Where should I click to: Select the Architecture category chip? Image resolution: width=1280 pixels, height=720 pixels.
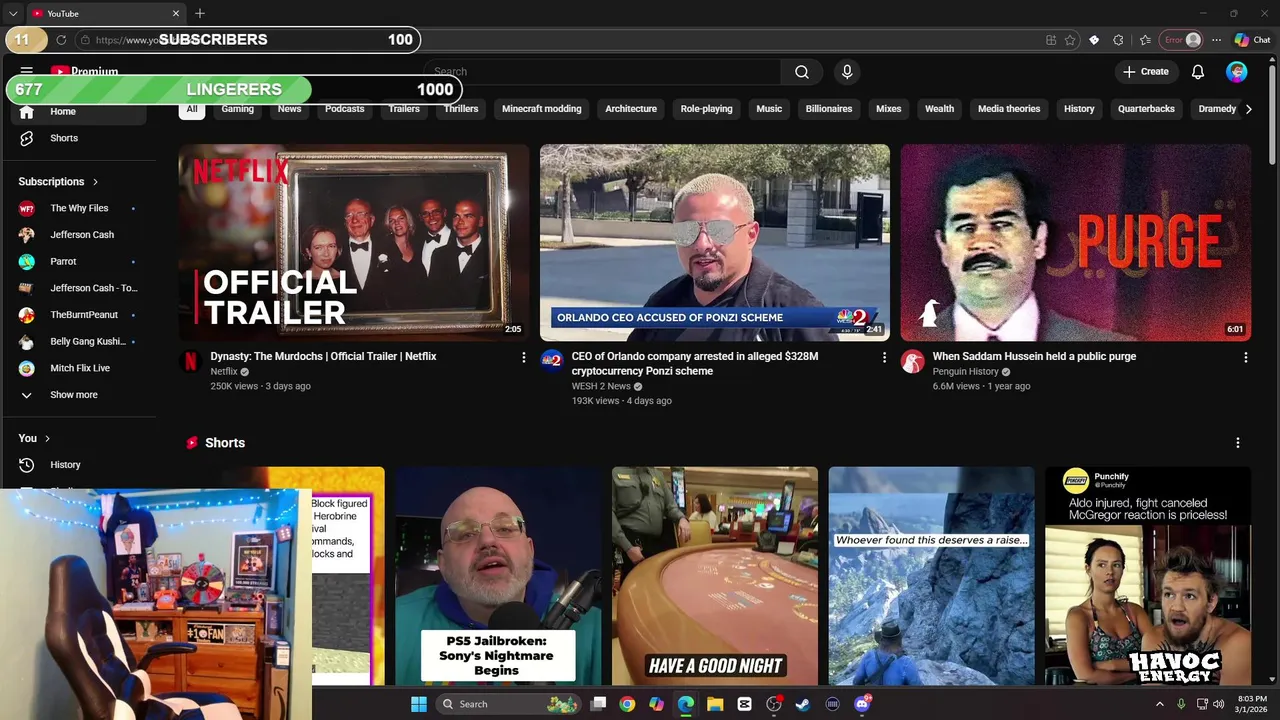pyautogui.click(x=631, y=109)
